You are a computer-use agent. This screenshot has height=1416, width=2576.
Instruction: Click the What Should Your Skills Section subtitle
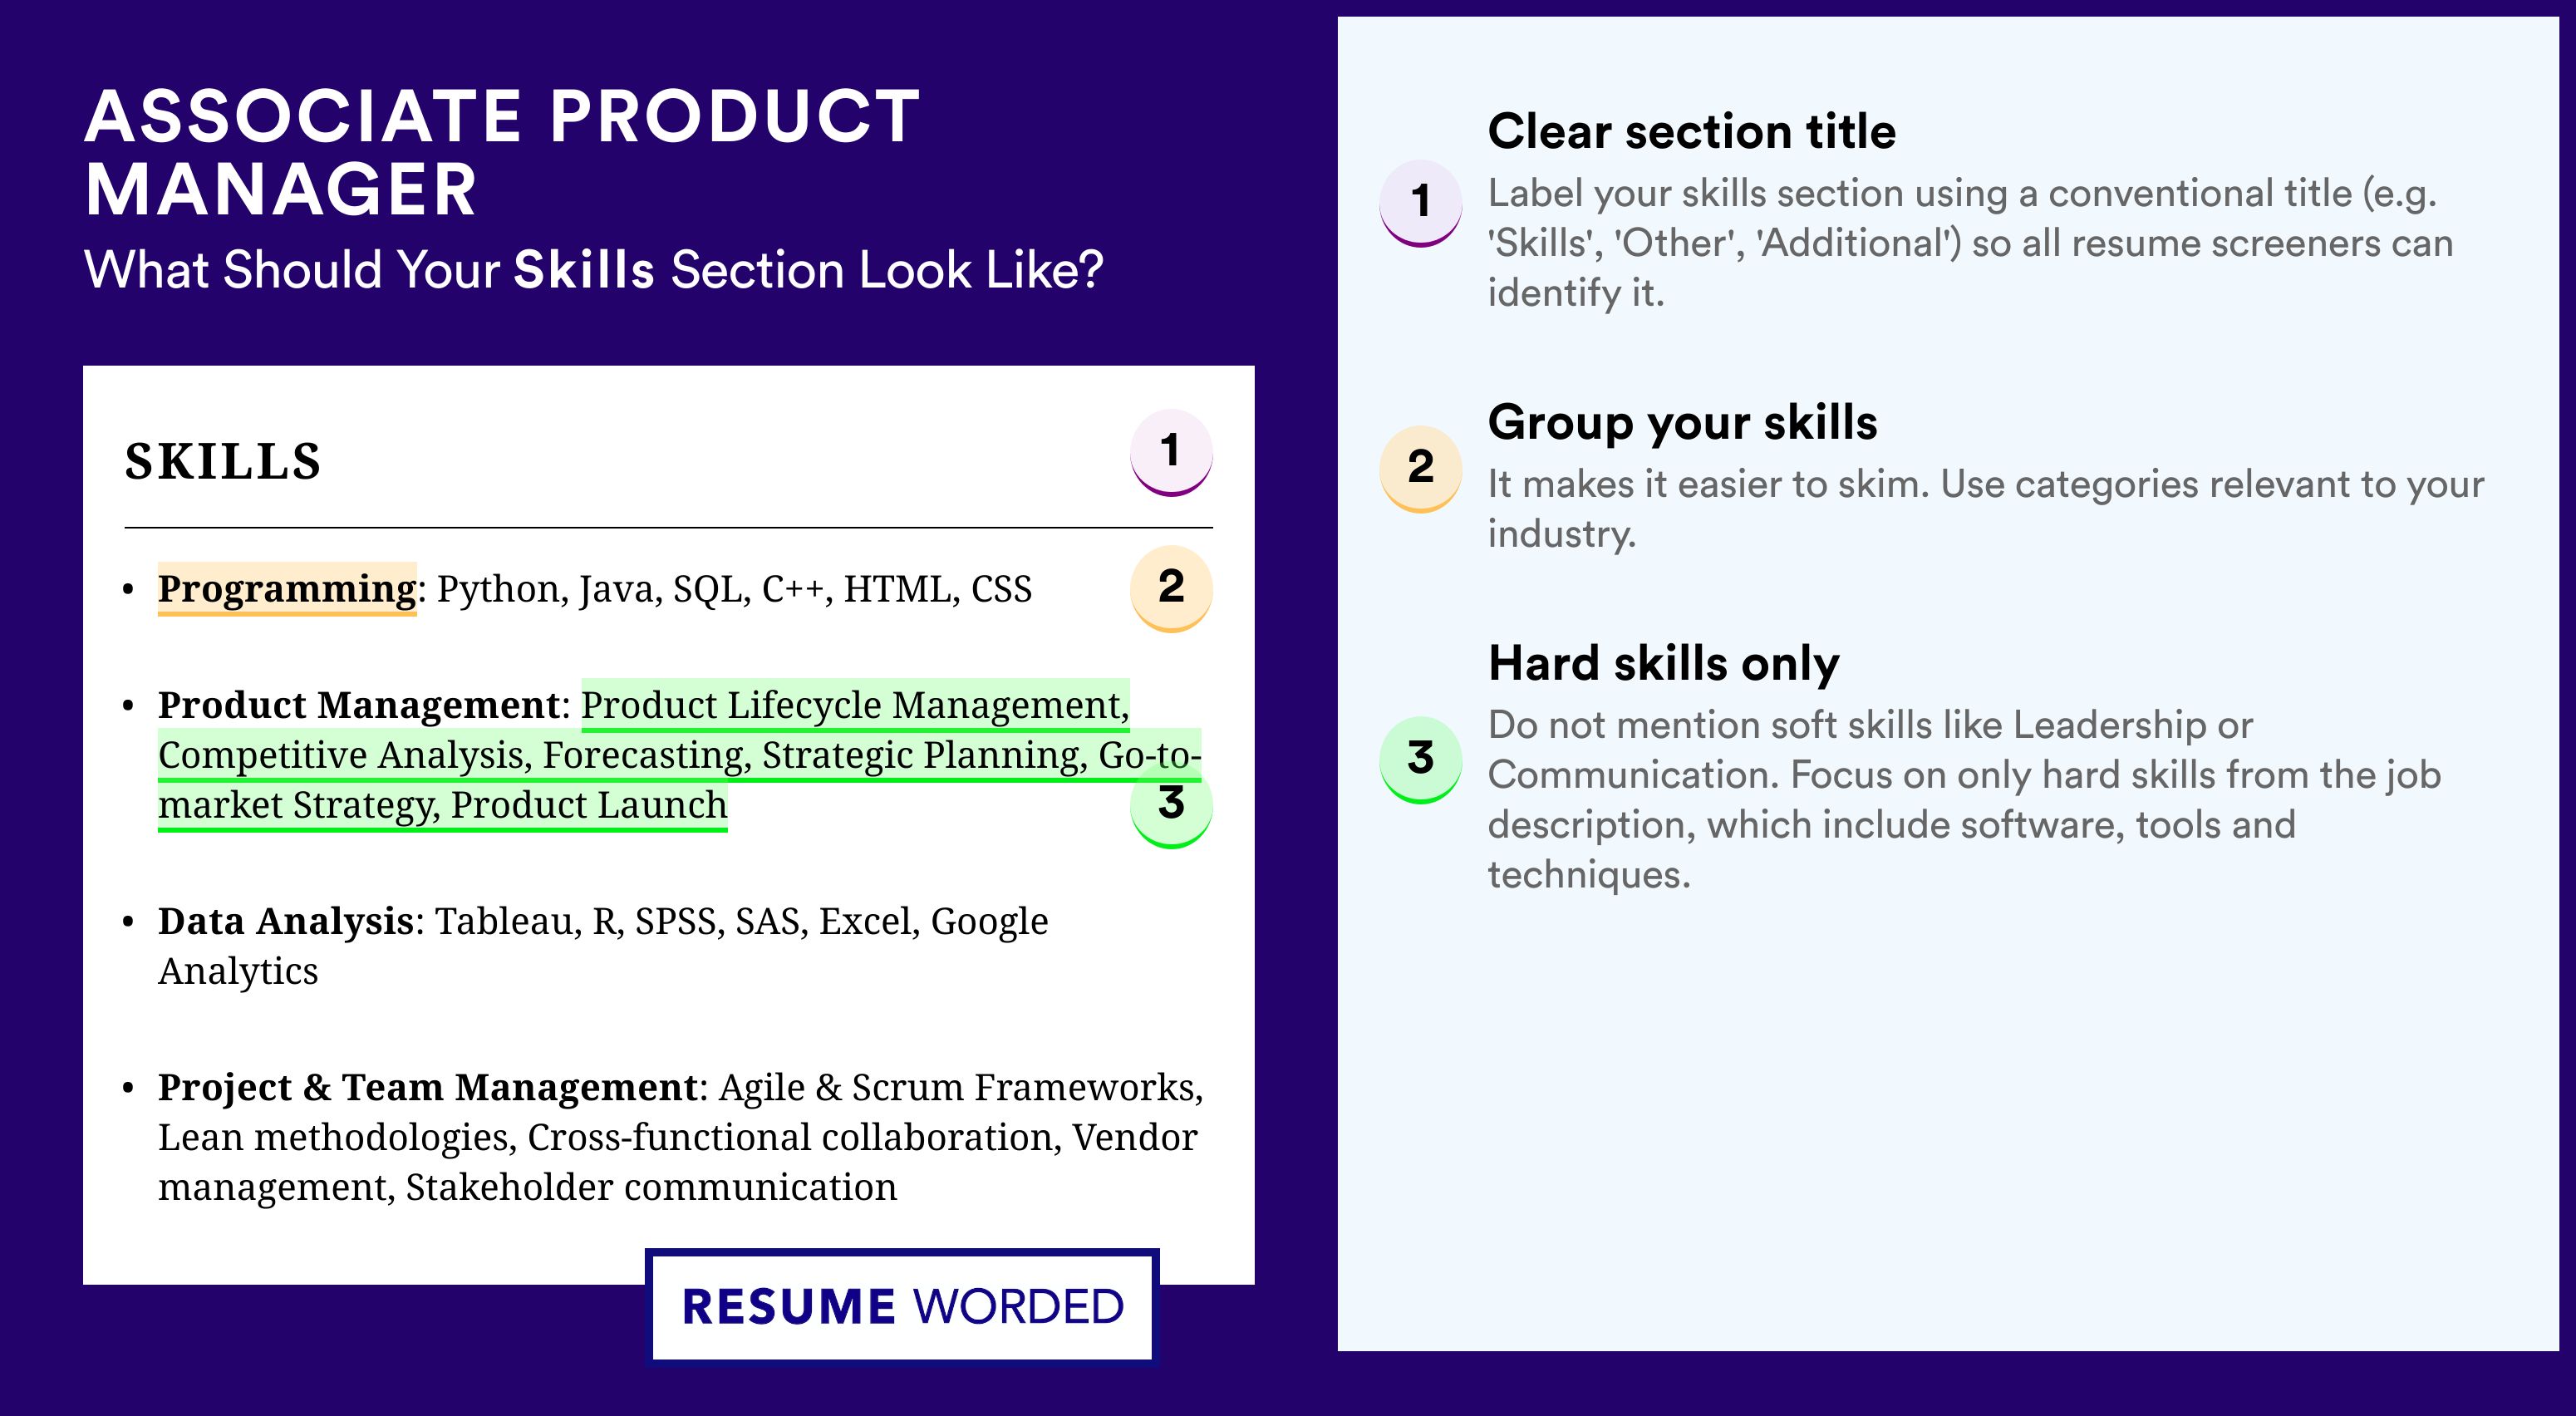click(593, 270)
